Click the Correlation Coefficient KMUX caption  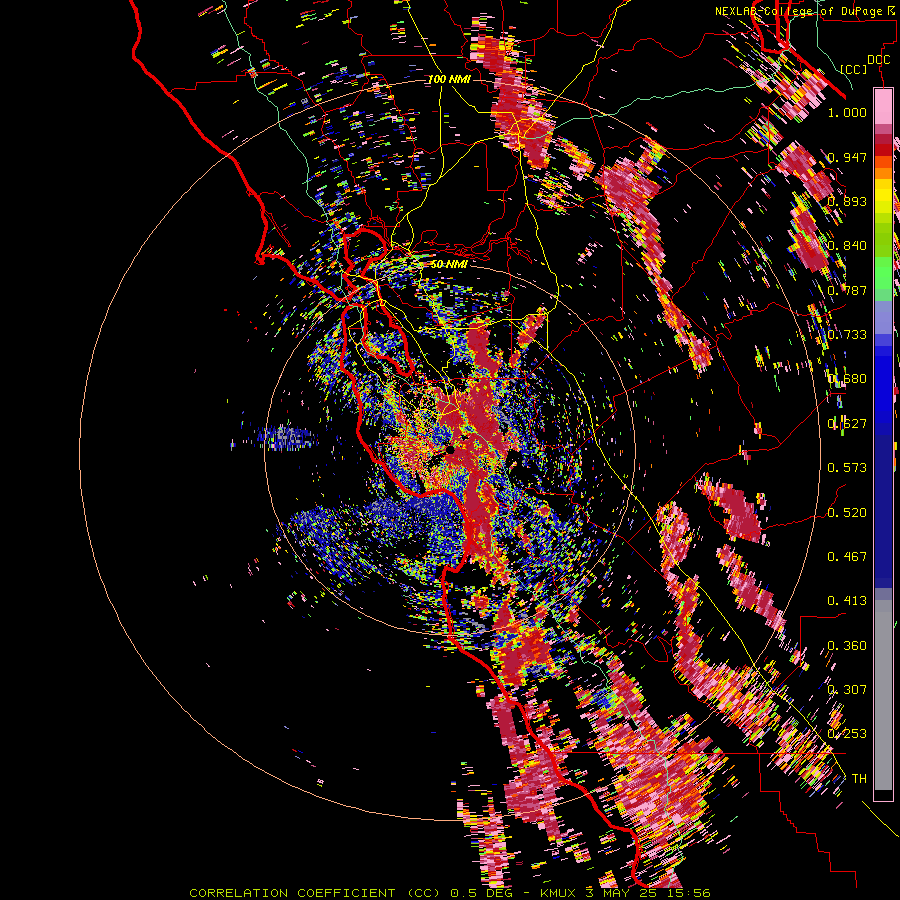click(450, 893)
